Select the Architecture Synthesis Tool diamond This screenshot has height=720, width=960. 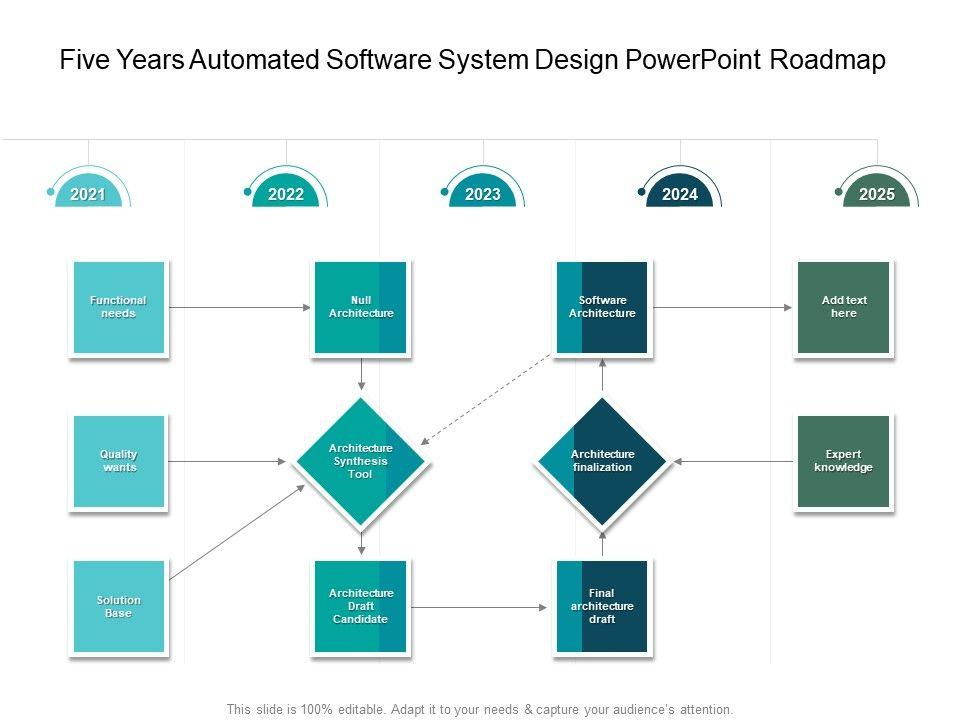tap(360, 461)
